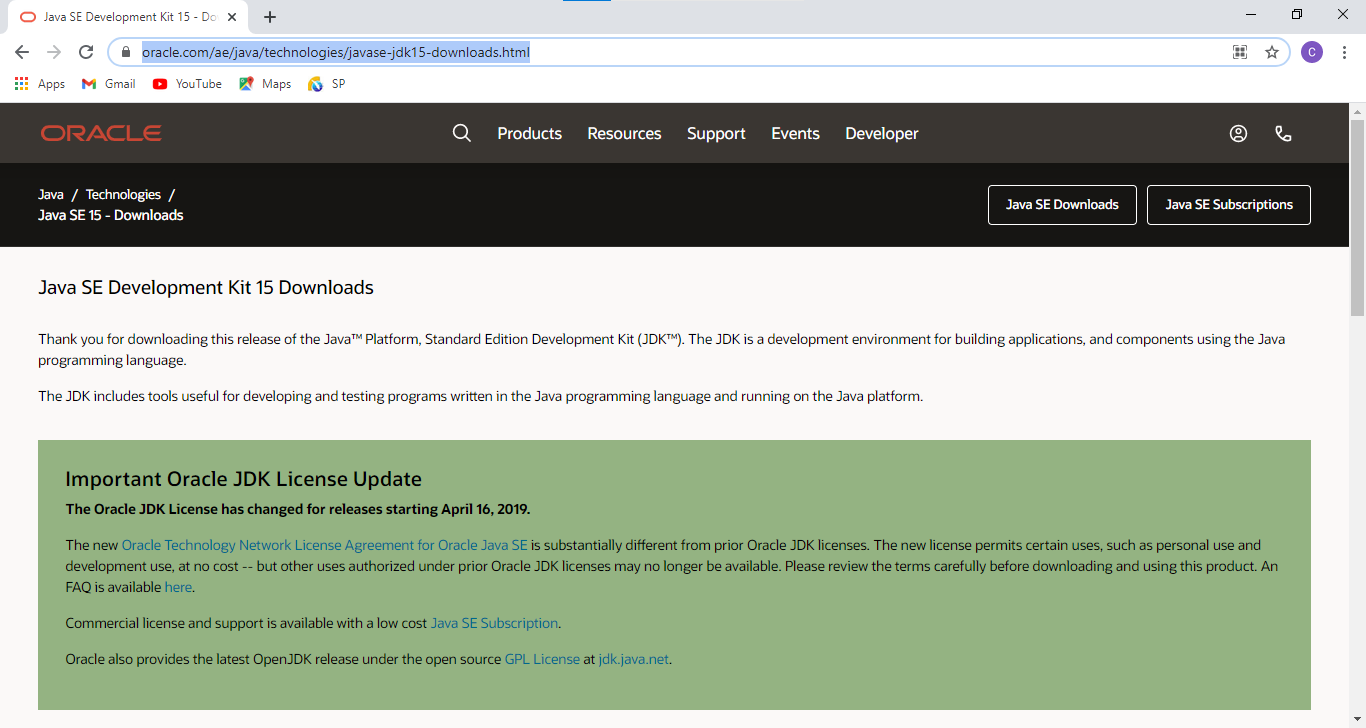This screenshot has height=728, width=1366.
Task: Open the Maps bookmark
Action: tap(264, 84)
